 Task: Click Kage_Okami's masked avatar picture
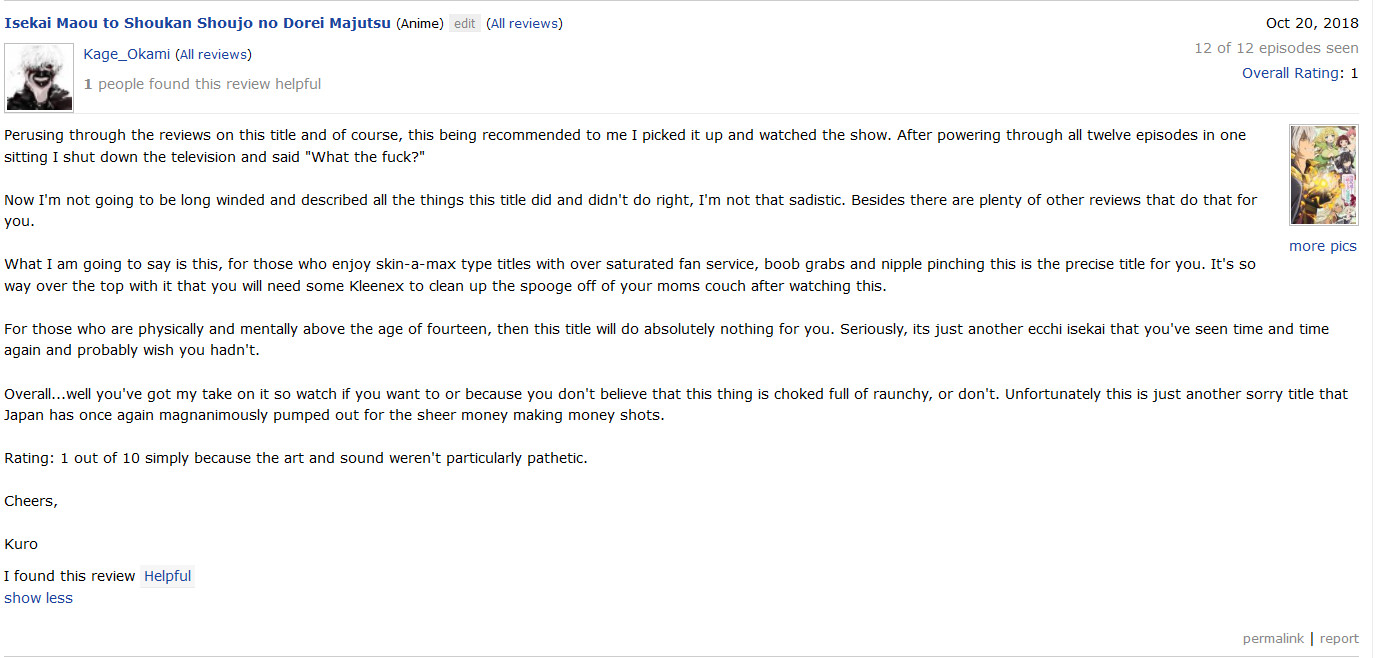(39, 77)
